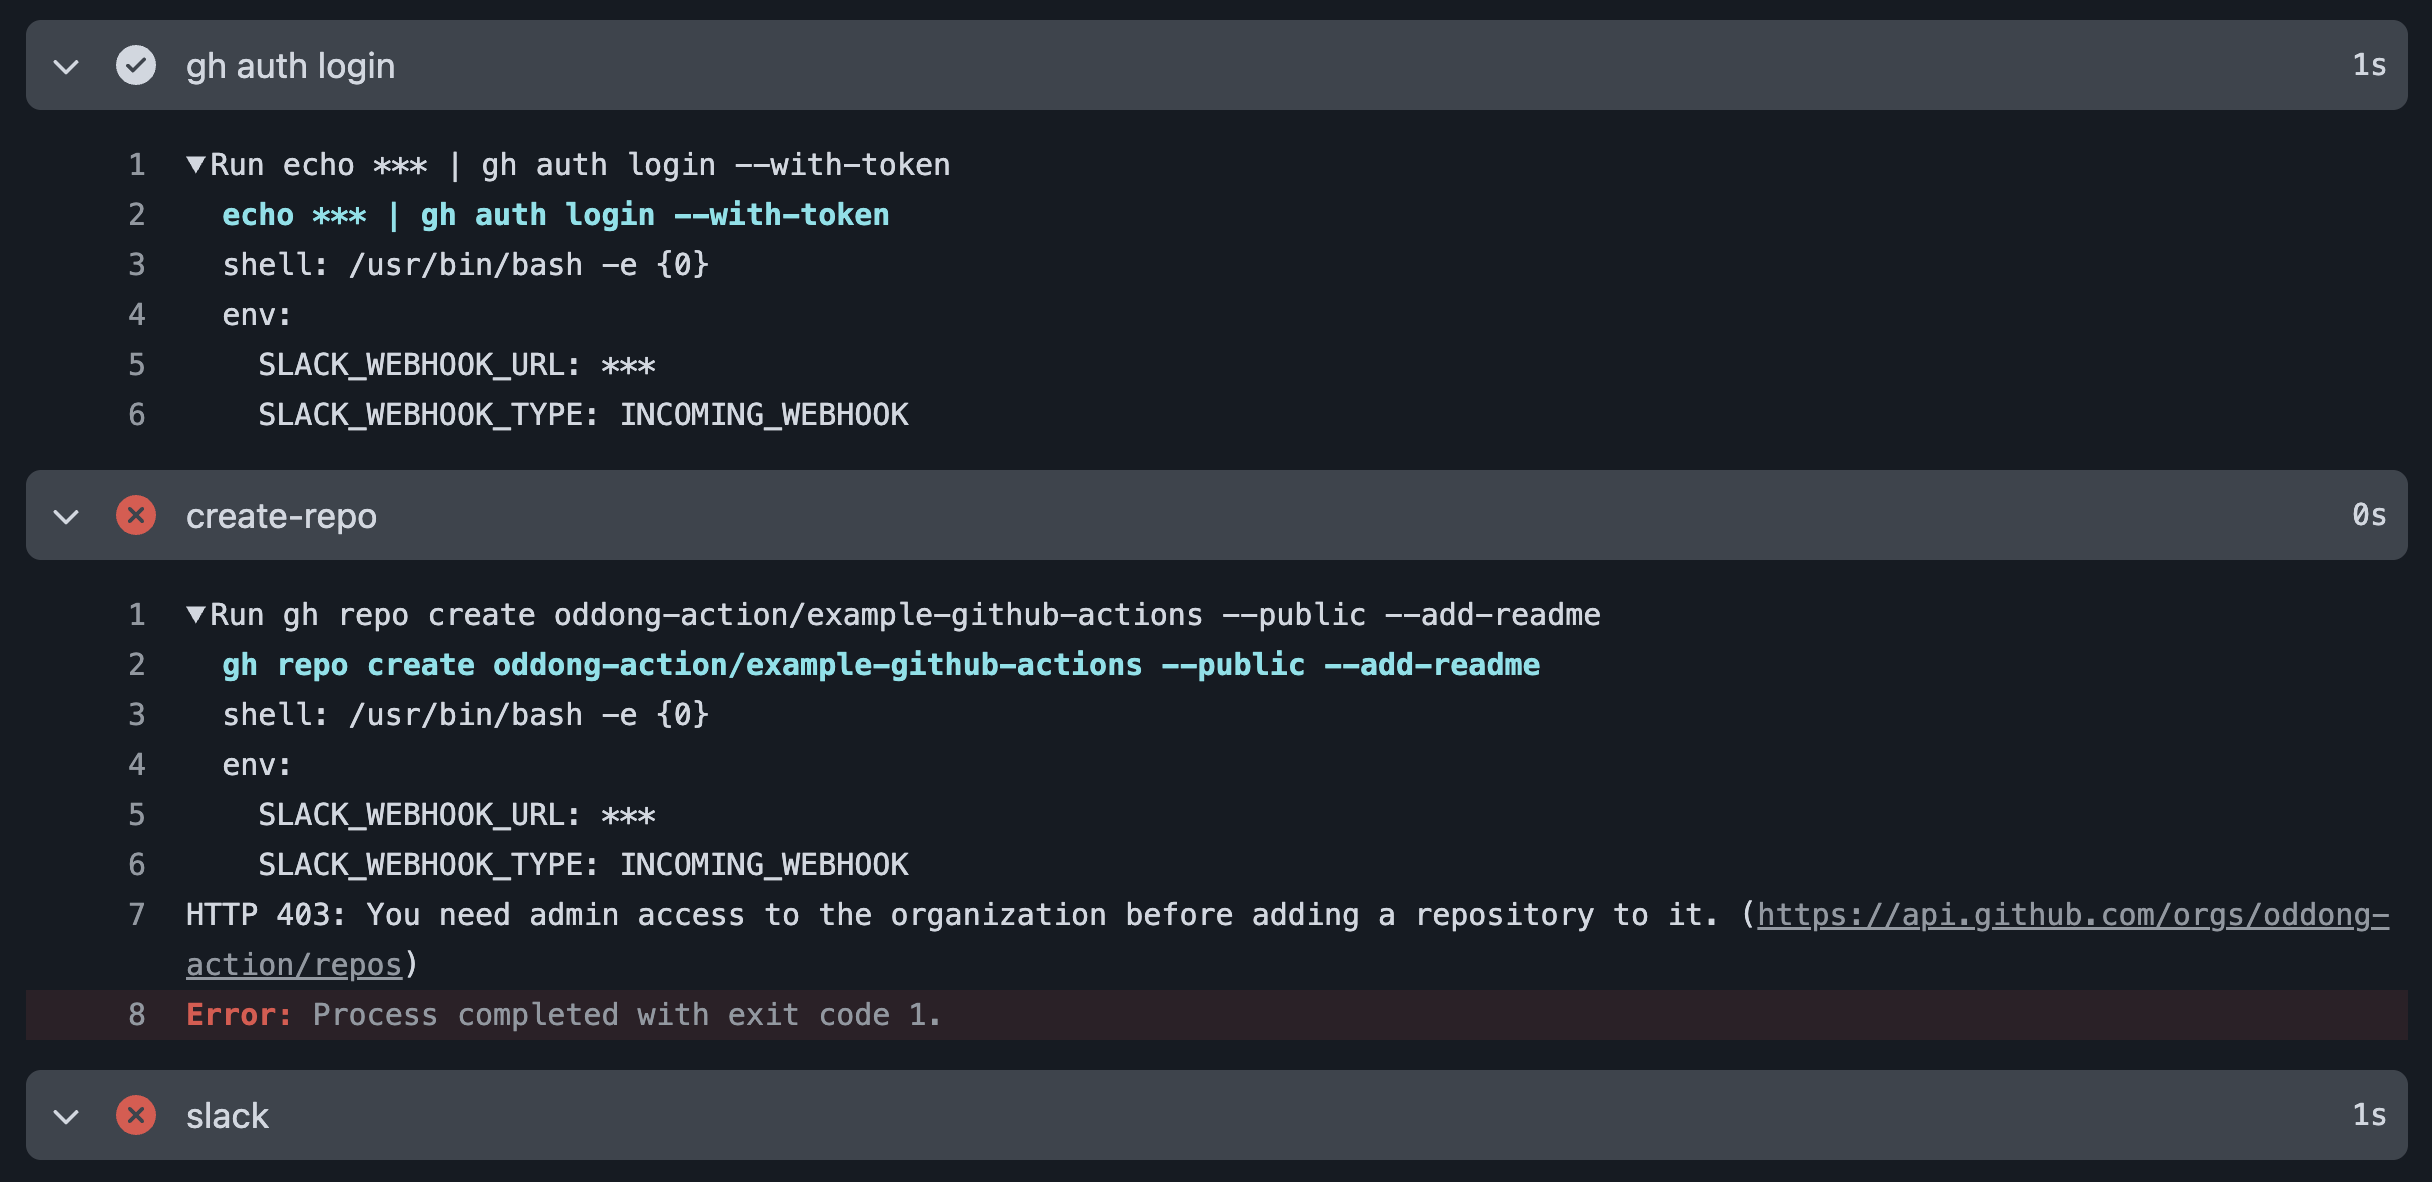Collapse the gh auth login step chevron

(x=66, y=66)
